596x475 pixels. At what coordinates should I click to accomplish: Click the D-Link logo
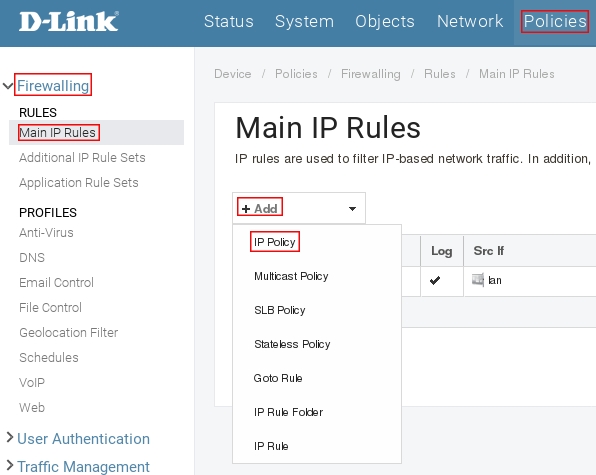coord(69,21)
